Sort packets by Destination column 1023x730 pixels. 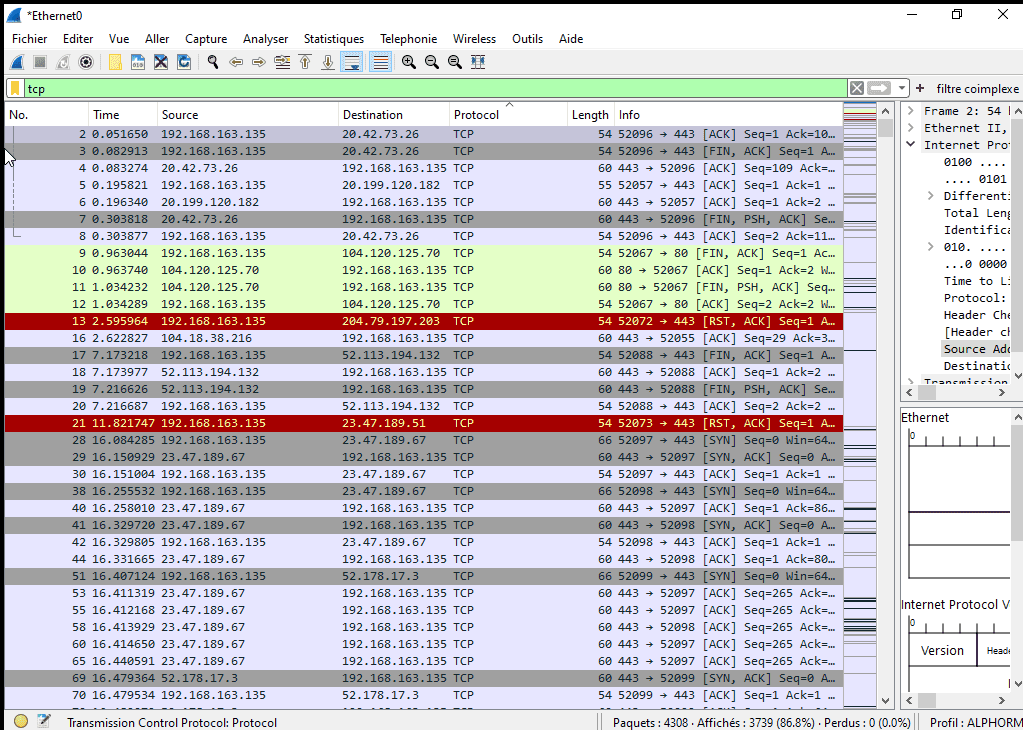[394, 115]
